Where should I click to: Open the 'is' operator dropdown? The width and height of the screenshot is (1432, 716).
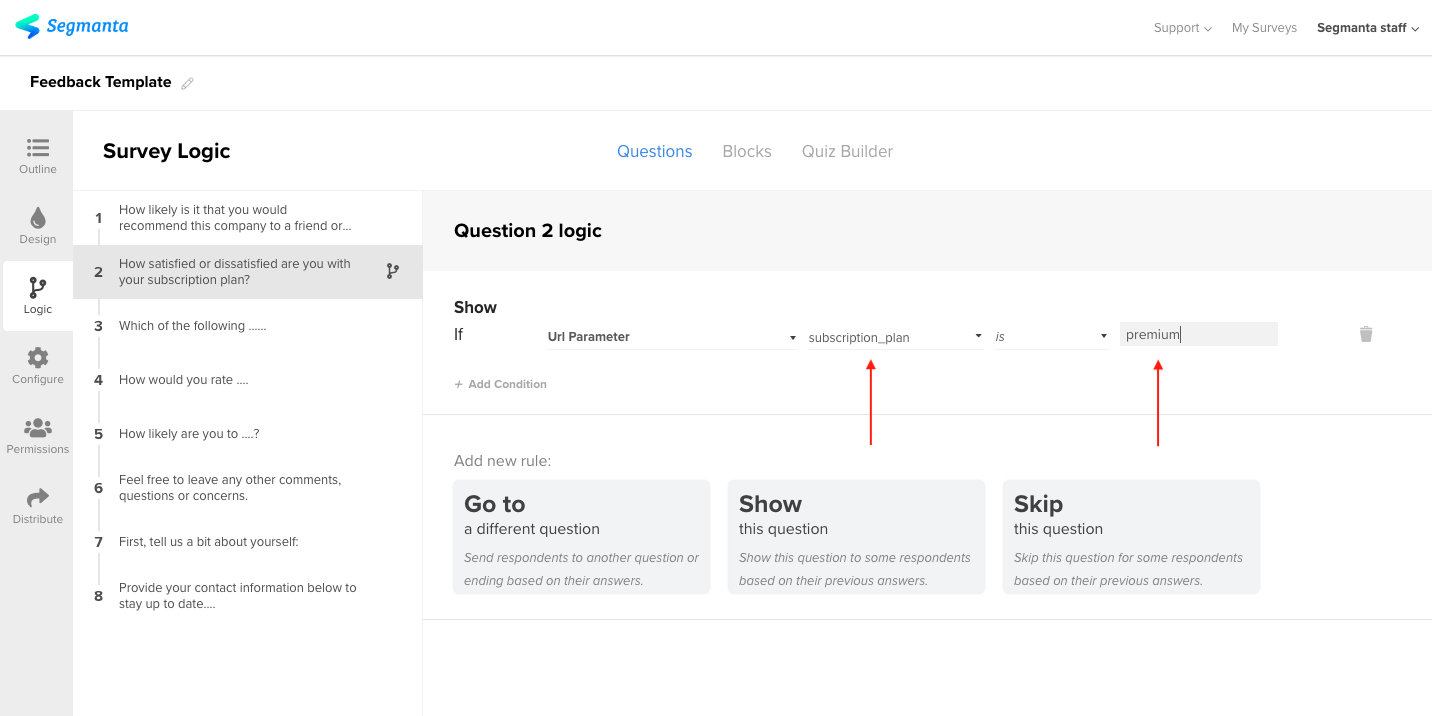(x=1051, y=337)
